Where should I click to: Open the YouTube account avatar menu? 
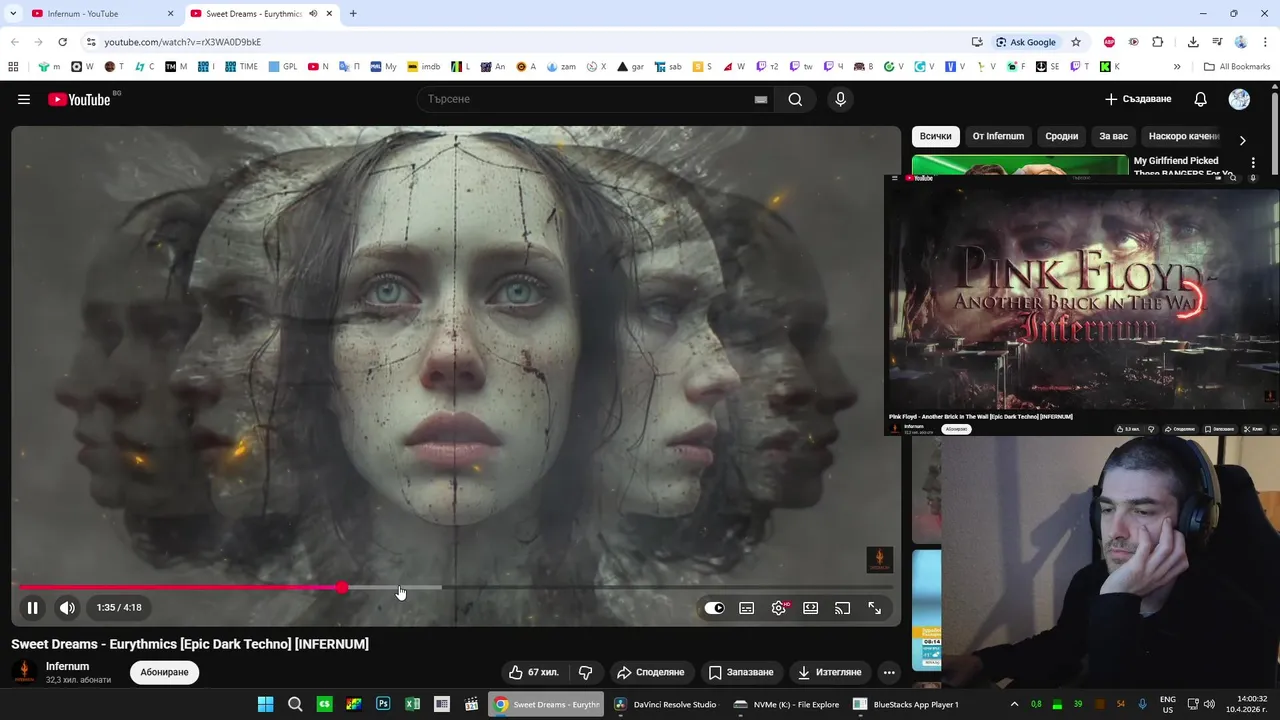(1239, 99)
